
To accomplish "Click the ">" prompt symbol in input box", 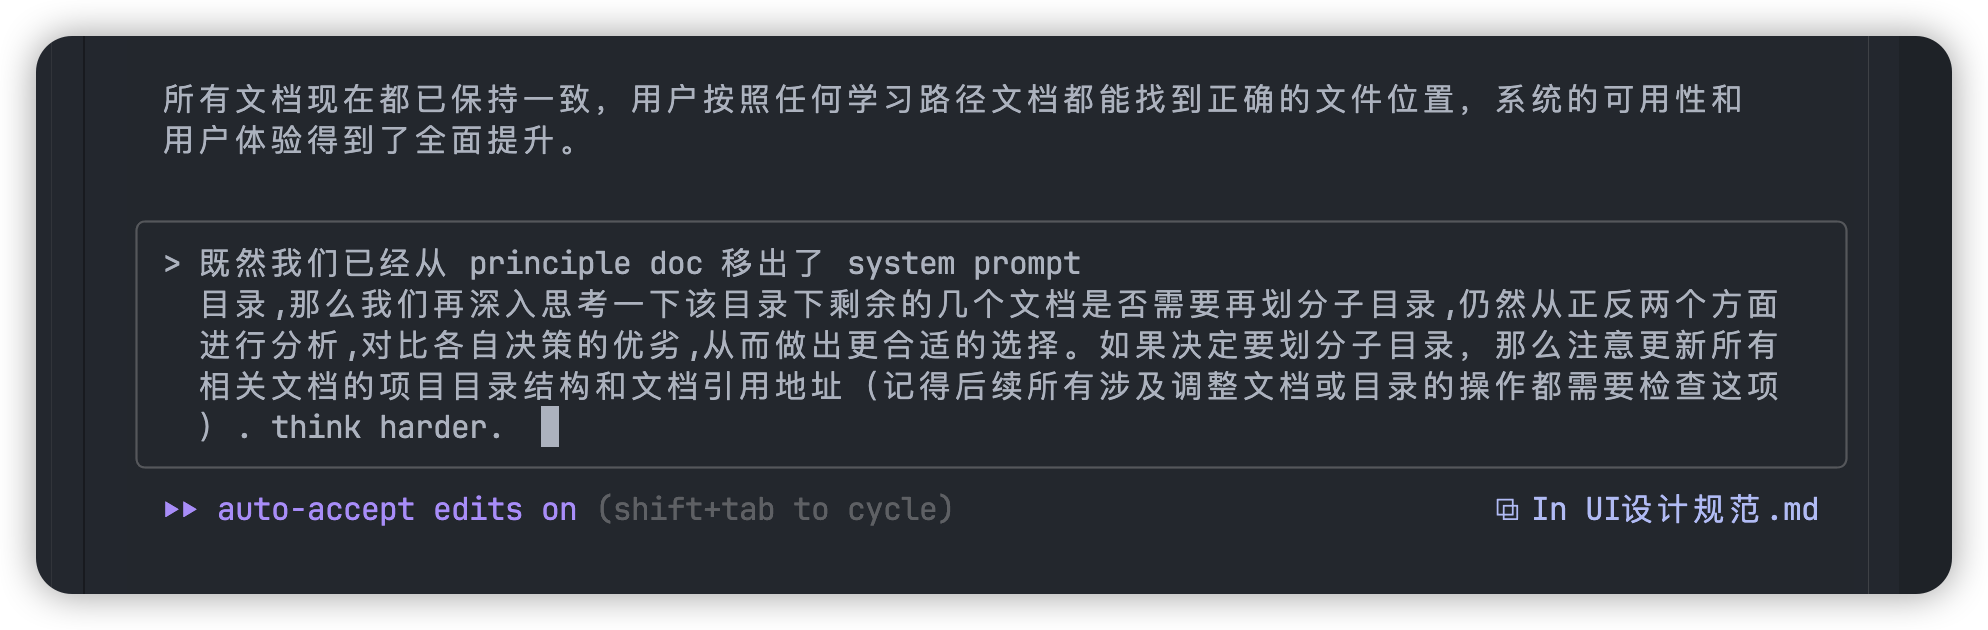I will pyautogui.click(x=172, y=264).
